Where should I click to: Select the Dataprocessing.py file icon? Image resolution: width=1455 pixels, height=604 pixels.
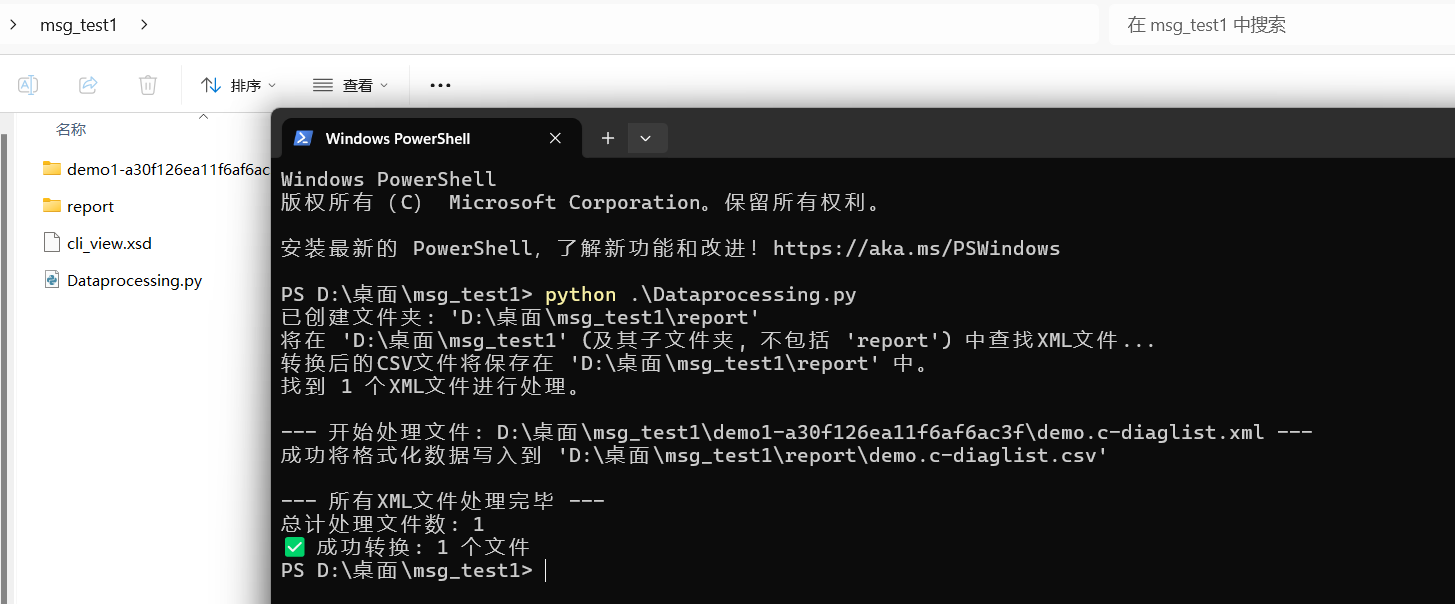[x=52, y=280]
